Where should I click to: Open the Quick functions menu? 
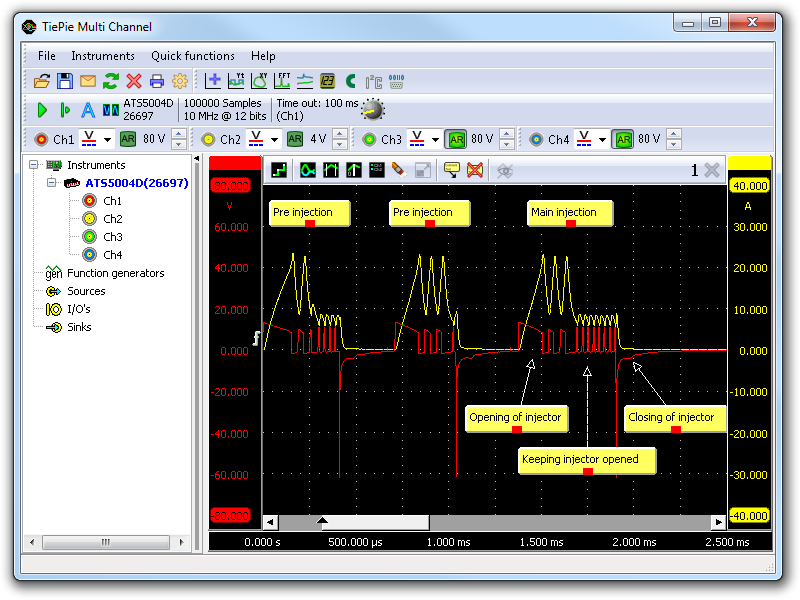[193, 56]
